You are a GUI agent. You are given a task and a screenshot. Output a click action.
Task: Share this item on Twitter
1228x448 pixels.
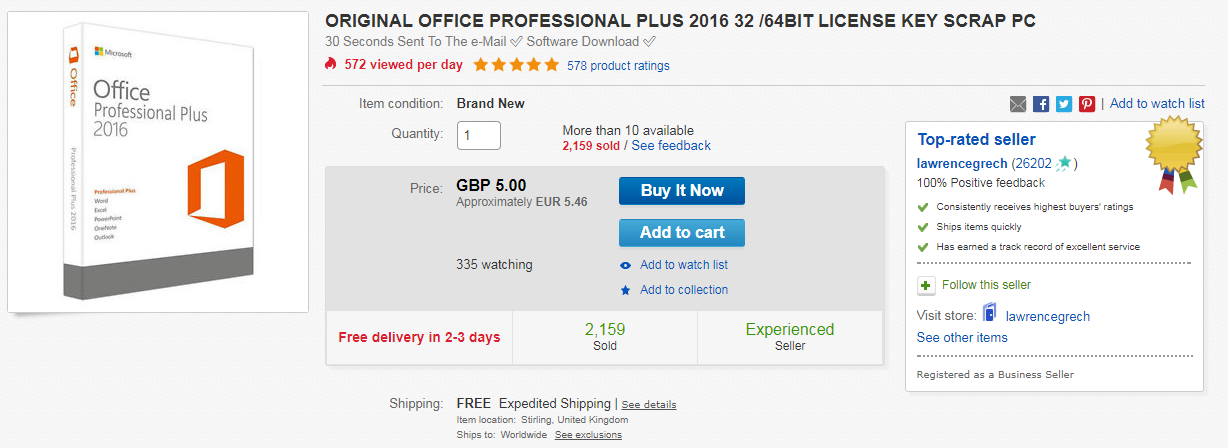pos(1064,104)
